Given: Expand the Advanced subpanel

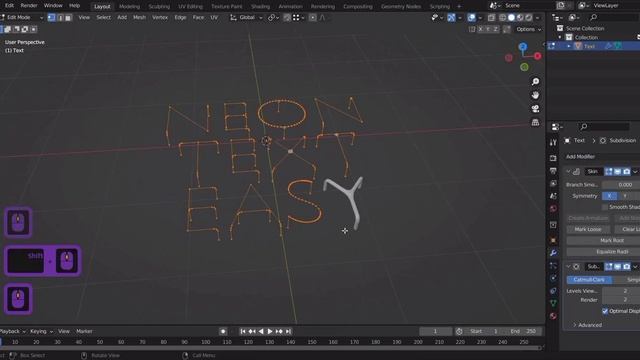Looking at the screenshot, I should [587, 325].
